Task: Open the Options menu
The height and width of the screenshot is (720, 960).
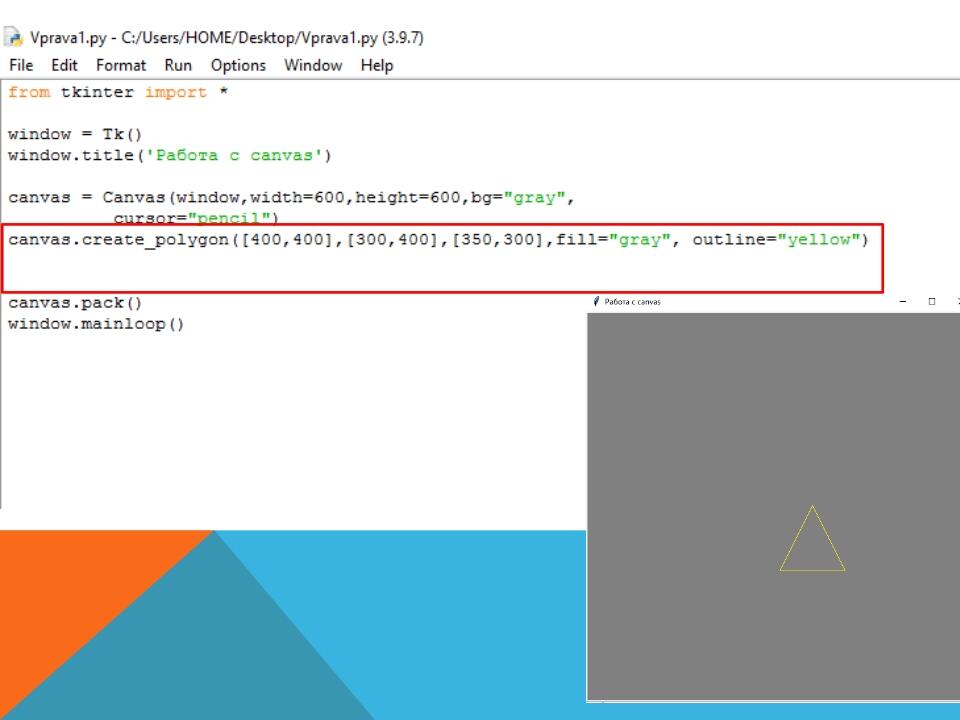Action: (238, 65)
